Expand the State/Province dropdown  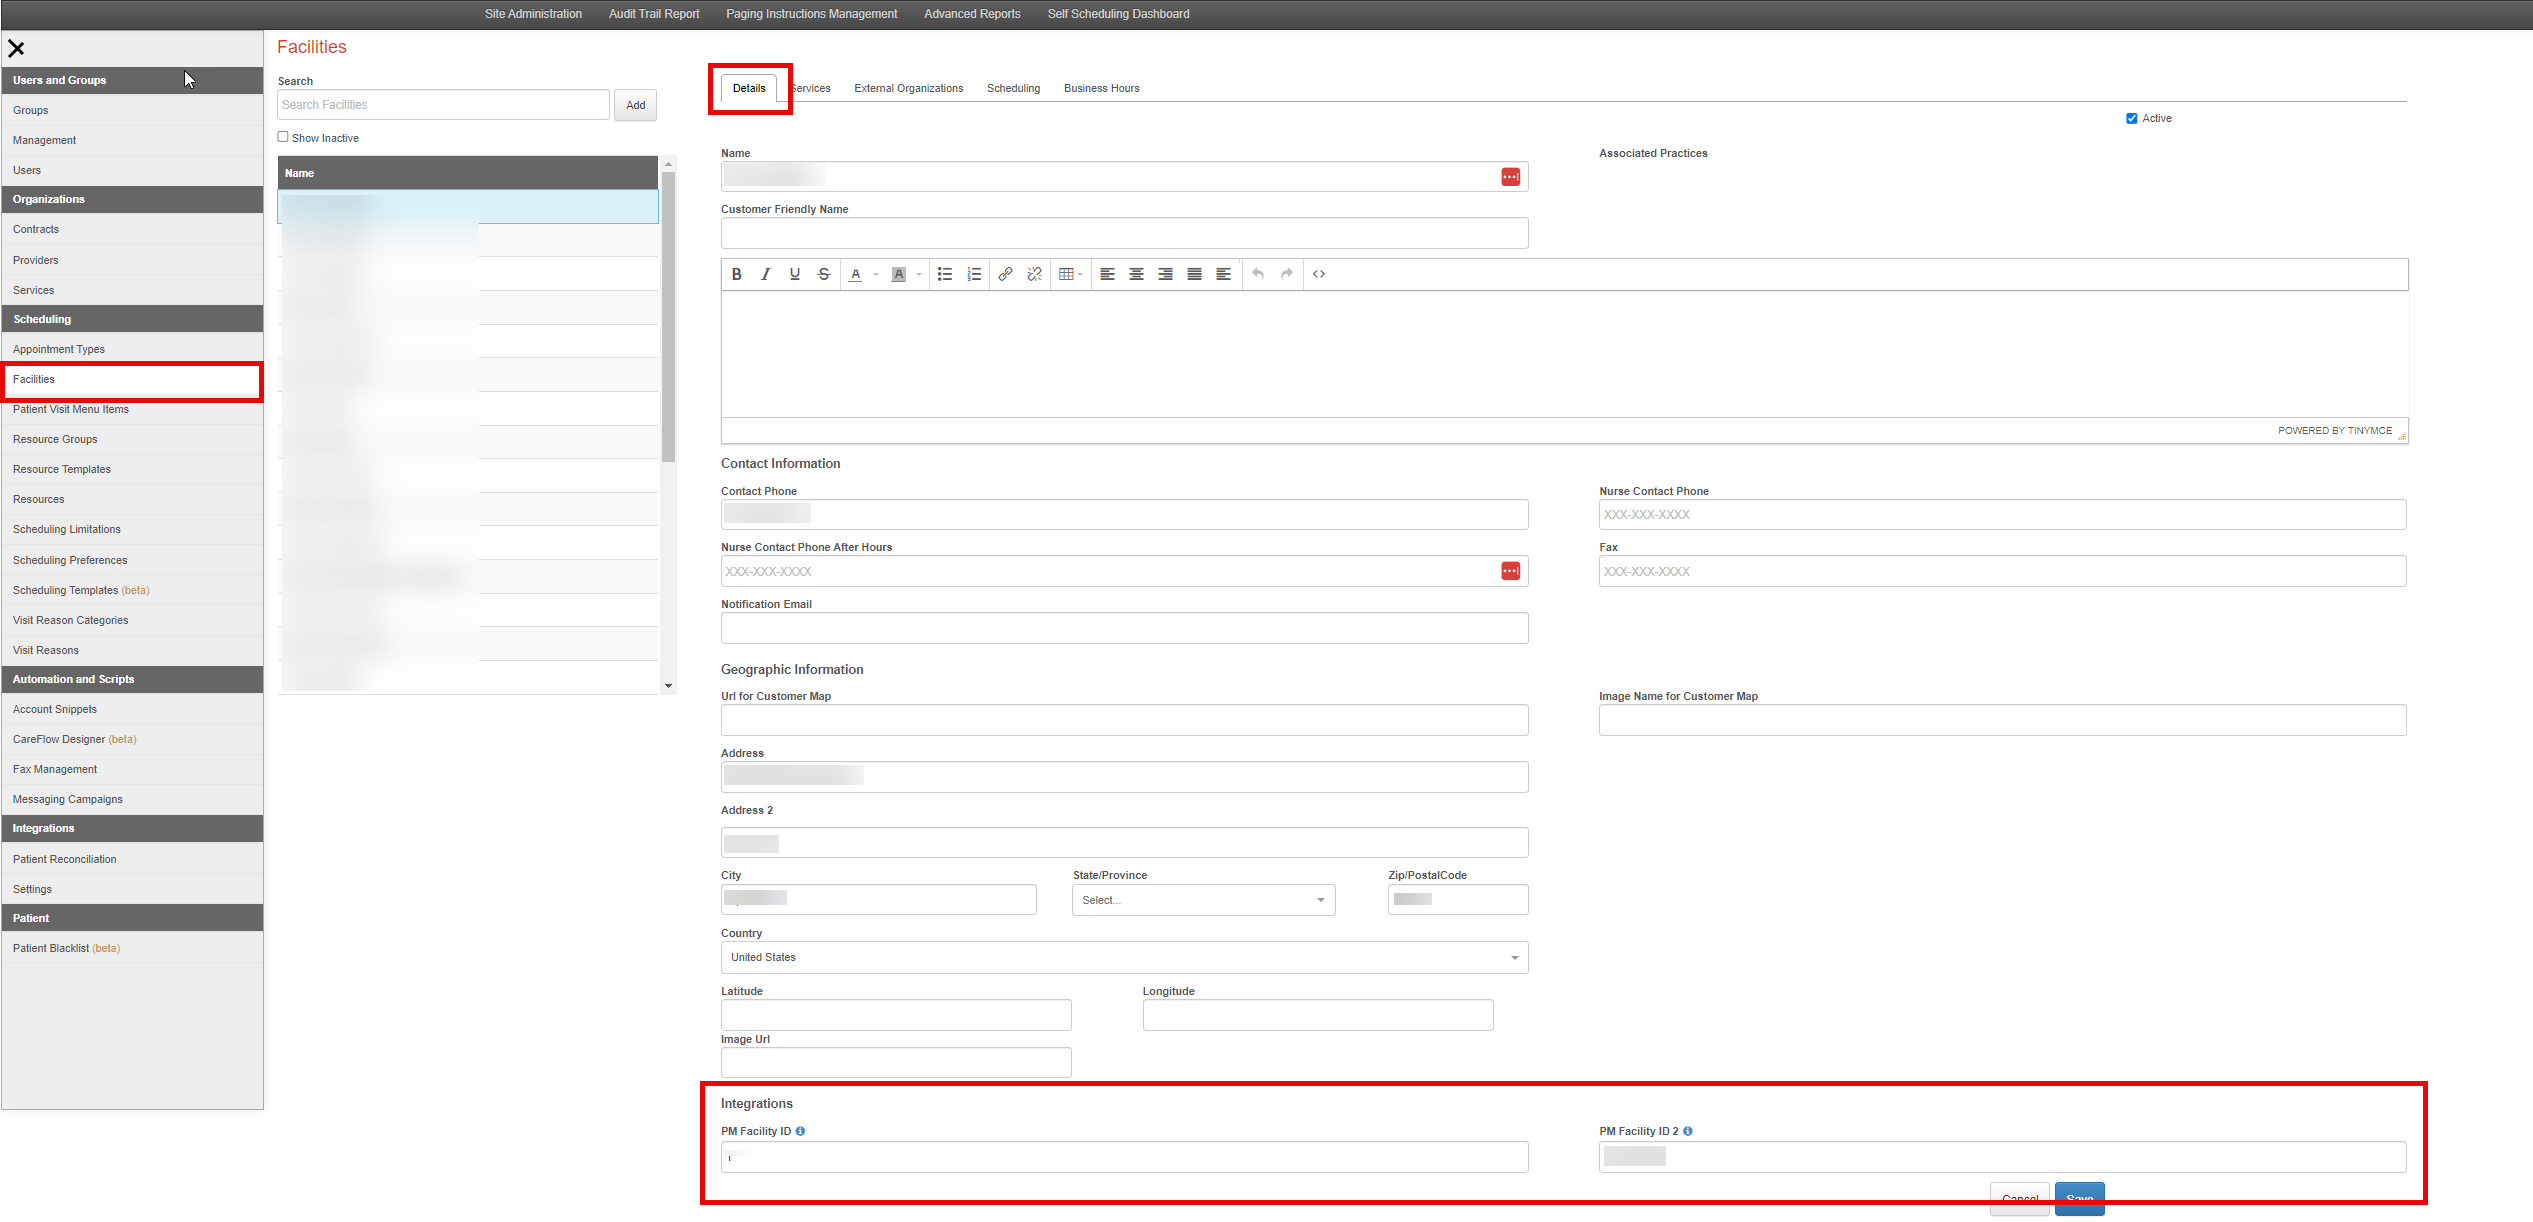[1203, 900]
